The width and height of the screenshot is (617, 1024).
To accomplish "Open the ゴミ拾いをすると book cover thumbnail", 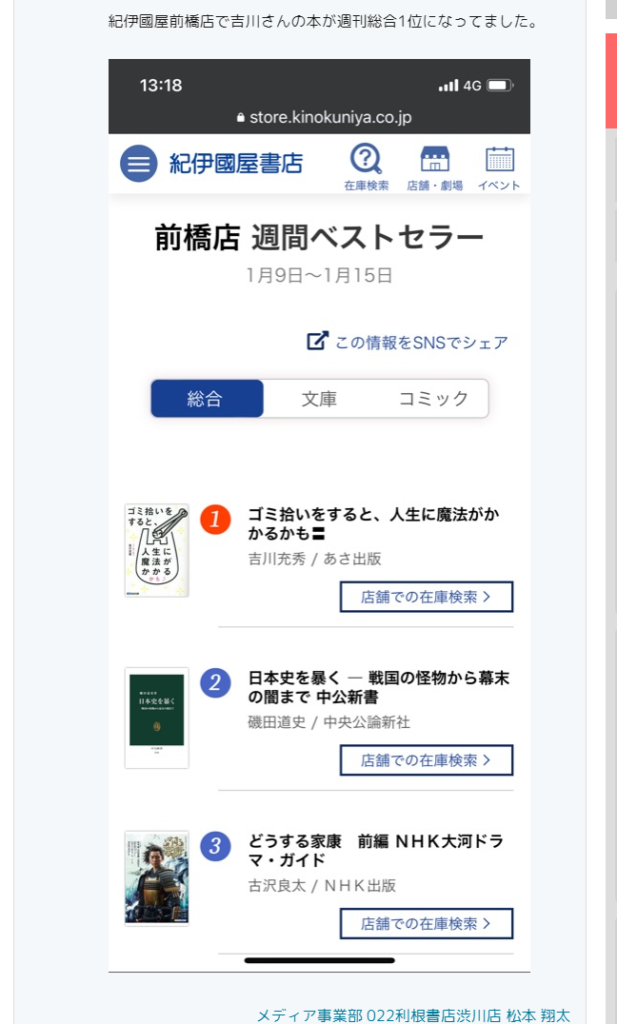I will click(x=157, y=550).
